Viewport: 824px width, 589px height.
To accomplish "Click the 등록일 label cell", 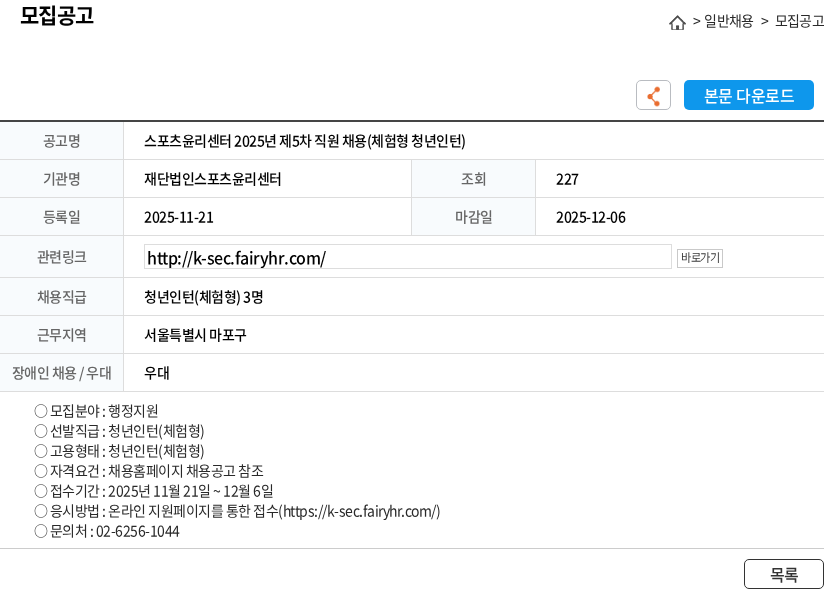I will [61, 217].
